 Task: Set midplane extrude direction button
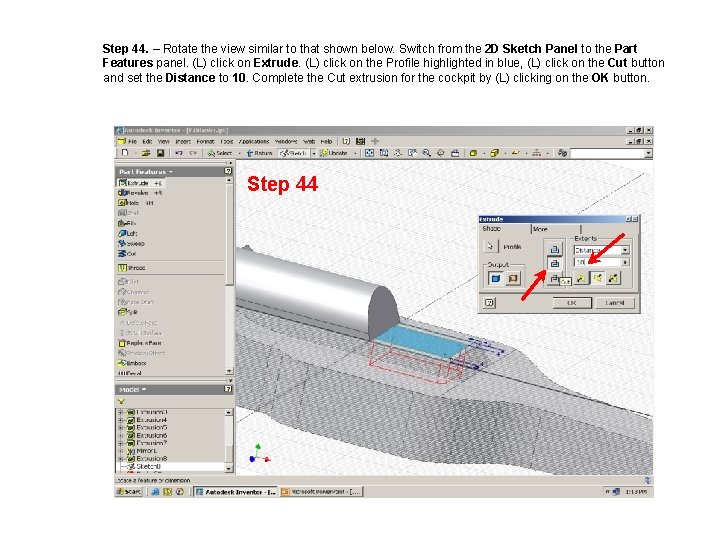coord(613,278)
